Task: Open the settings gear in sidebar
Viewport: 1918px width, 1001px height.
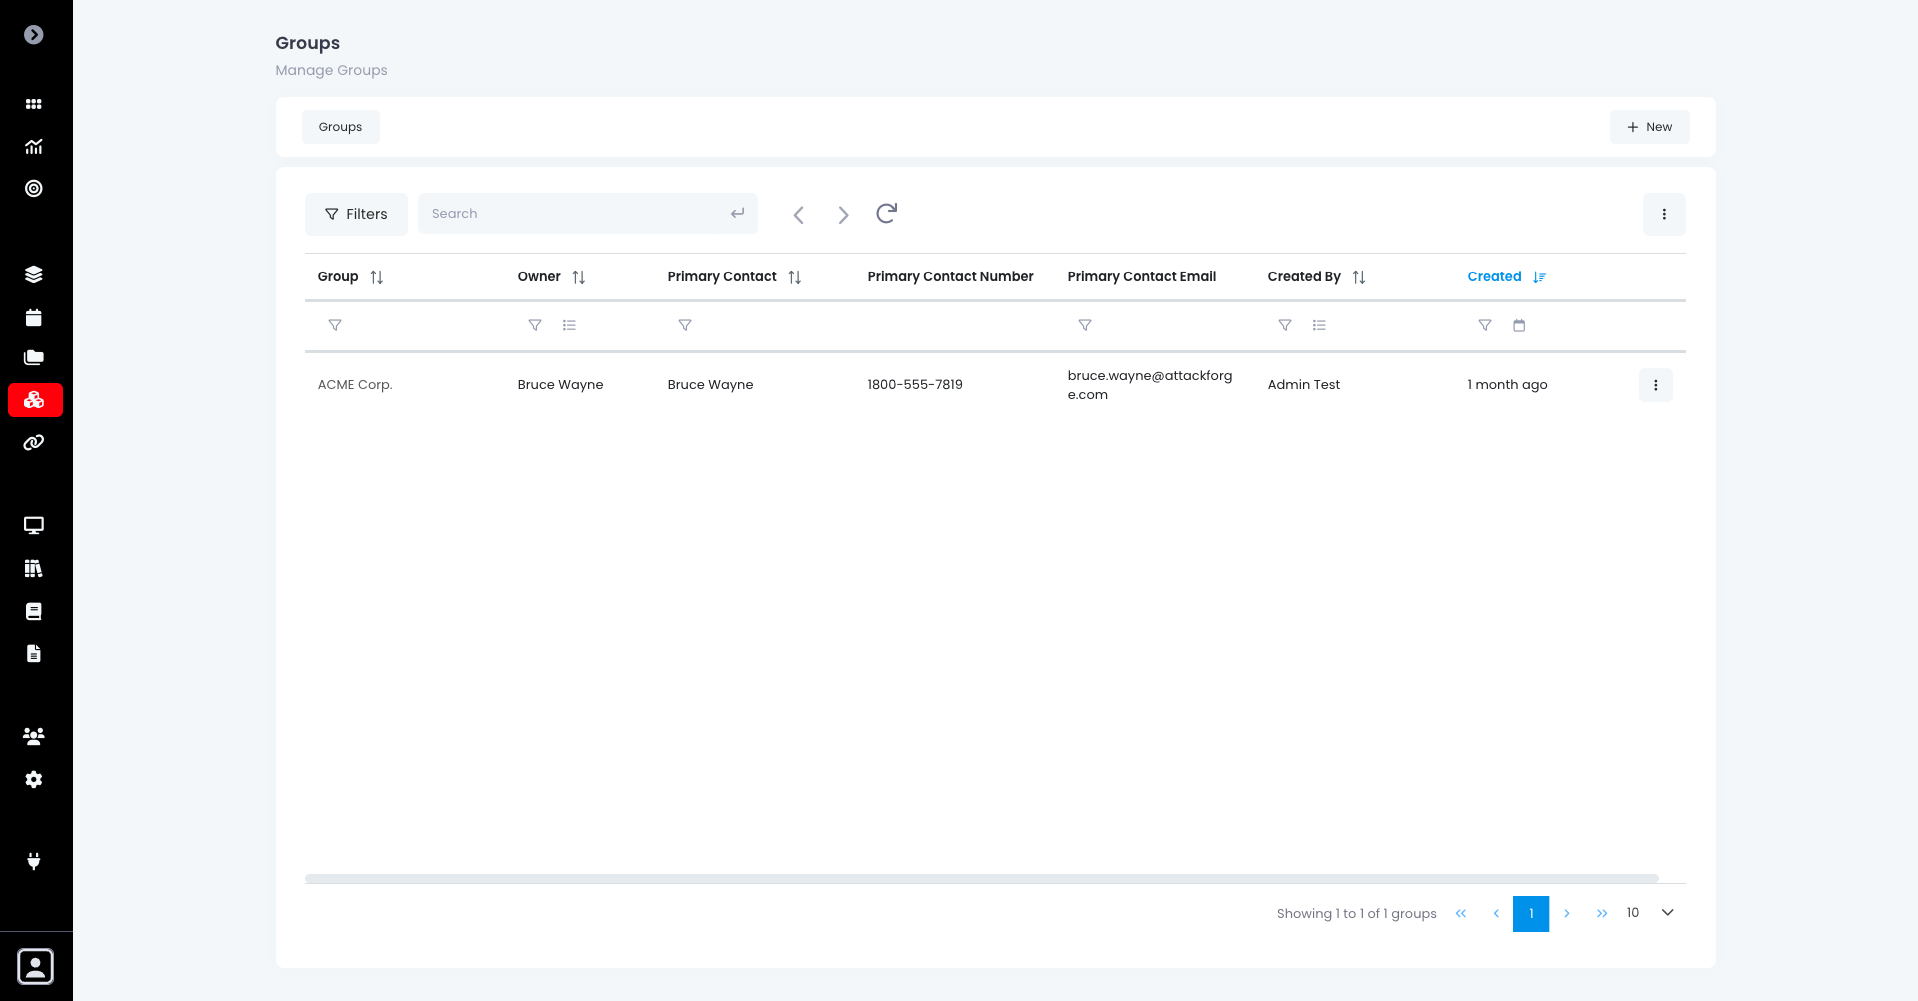Action: click(34, 779)
